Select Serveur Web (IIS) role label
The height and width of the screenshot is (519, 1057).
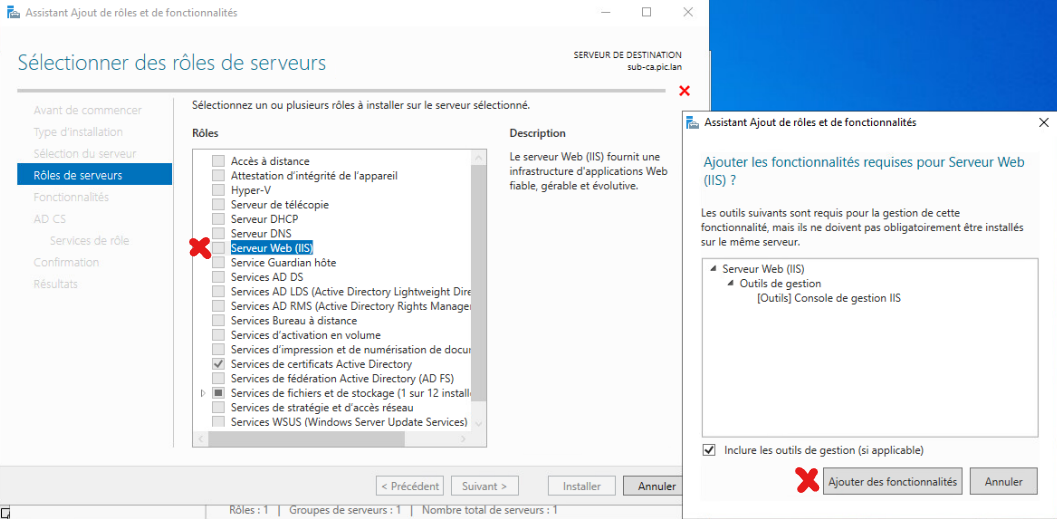point(272,248)
